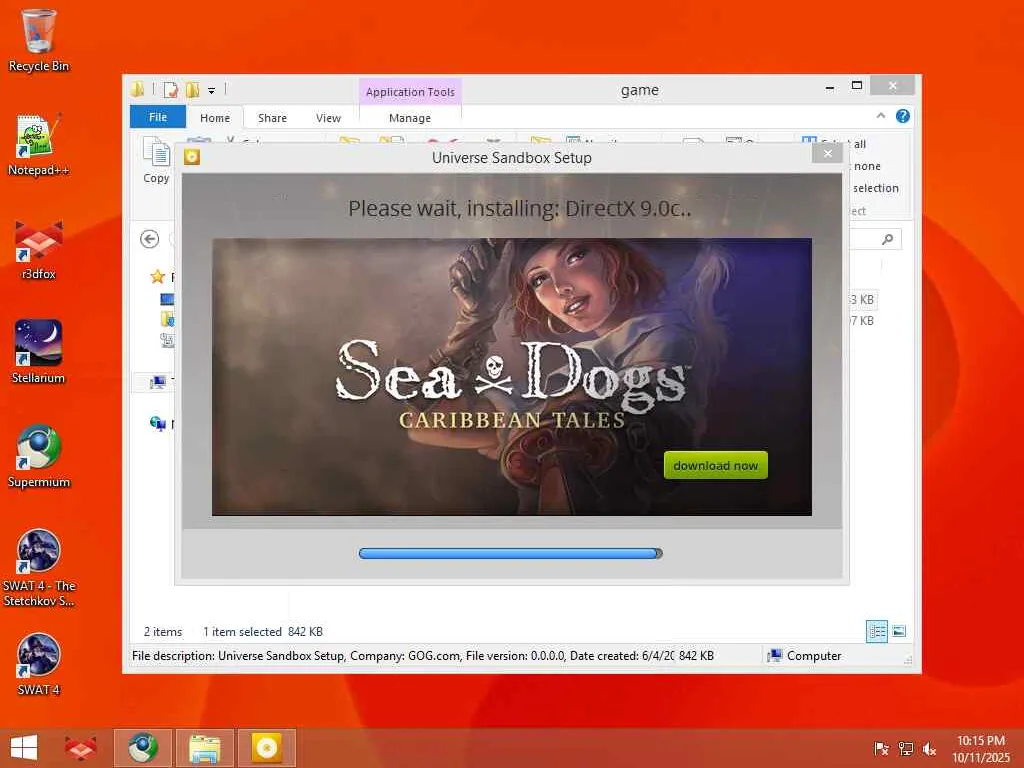1024x768 pixels.
Task: Click the muted volume tray icon
Action: (929, 749)
